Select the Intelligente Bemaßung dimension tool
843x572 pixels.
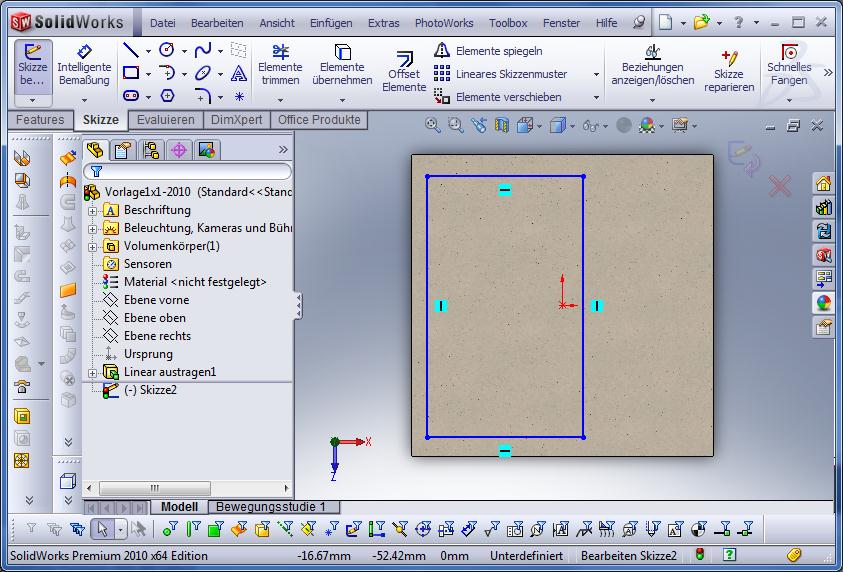pyautogui.click(x=84, y=65)
